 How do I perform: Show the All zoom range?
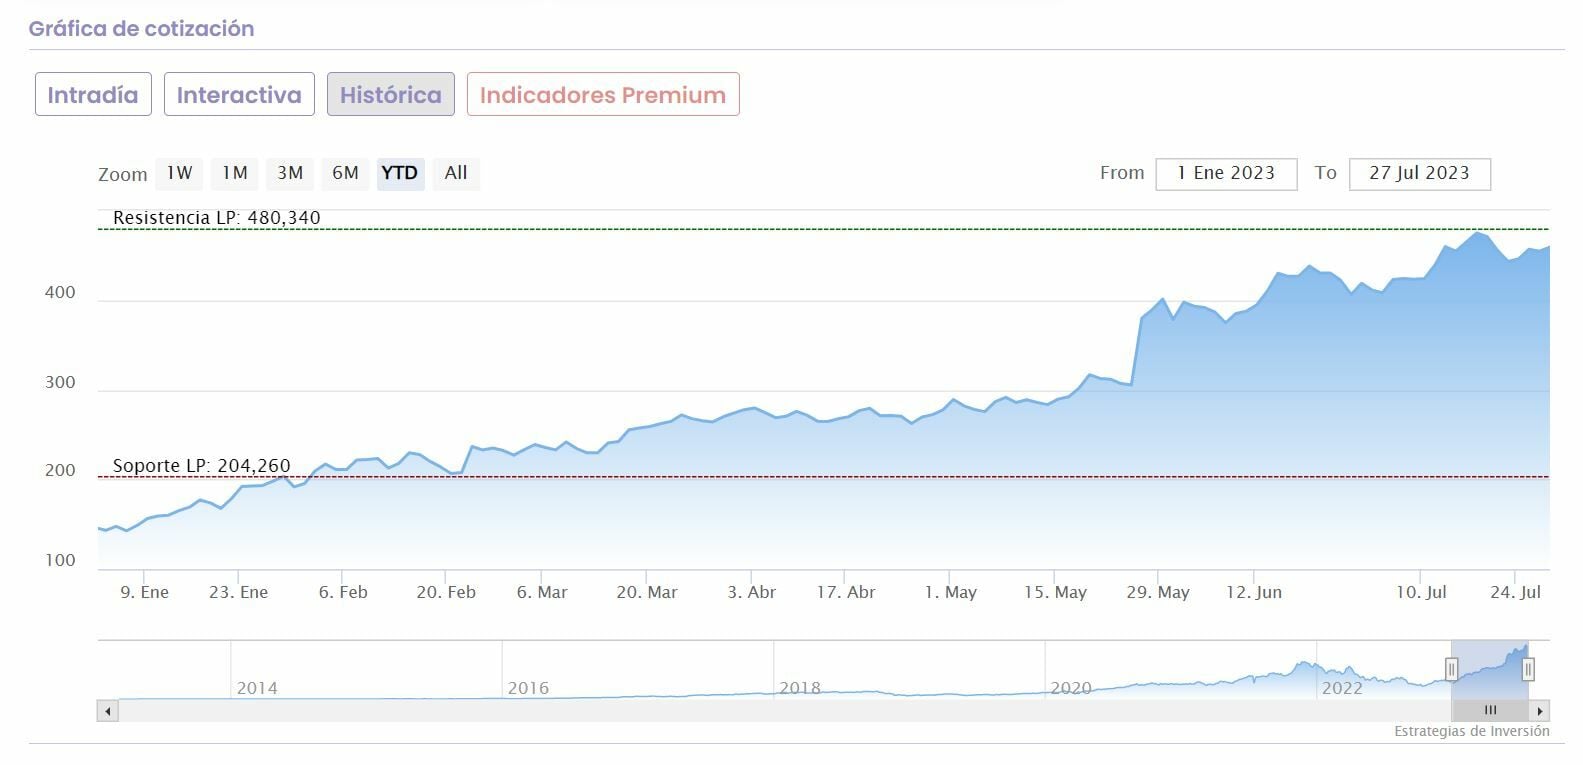pos(456,173)
